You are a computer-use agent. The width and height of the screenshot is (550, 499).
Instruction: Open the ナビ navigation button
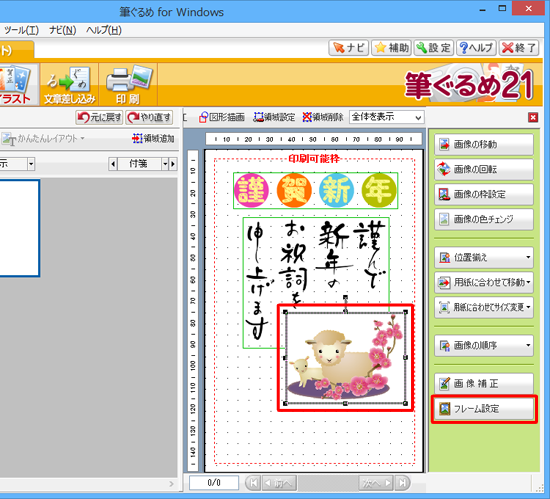point(349,48)
